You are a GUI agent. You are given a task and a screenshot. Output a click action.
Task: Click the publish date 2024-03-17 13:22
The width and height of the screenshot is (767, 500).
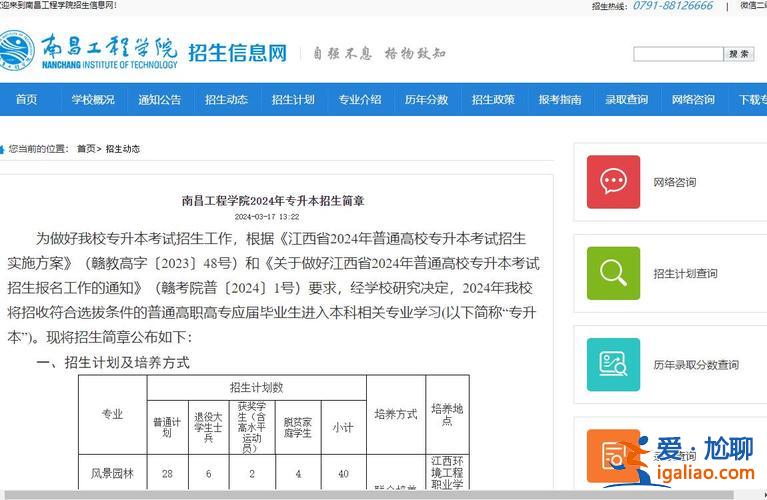pos(267,217)
